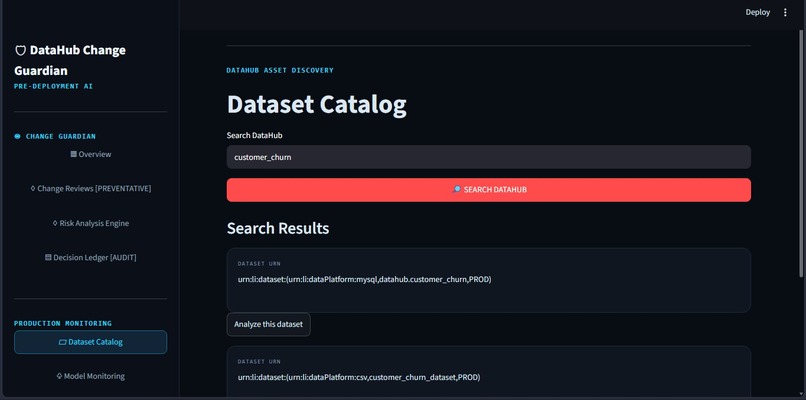806x400 pixels.
Task: Click the mysql customer_churn dataset URN text
Action: coord(364,279)
